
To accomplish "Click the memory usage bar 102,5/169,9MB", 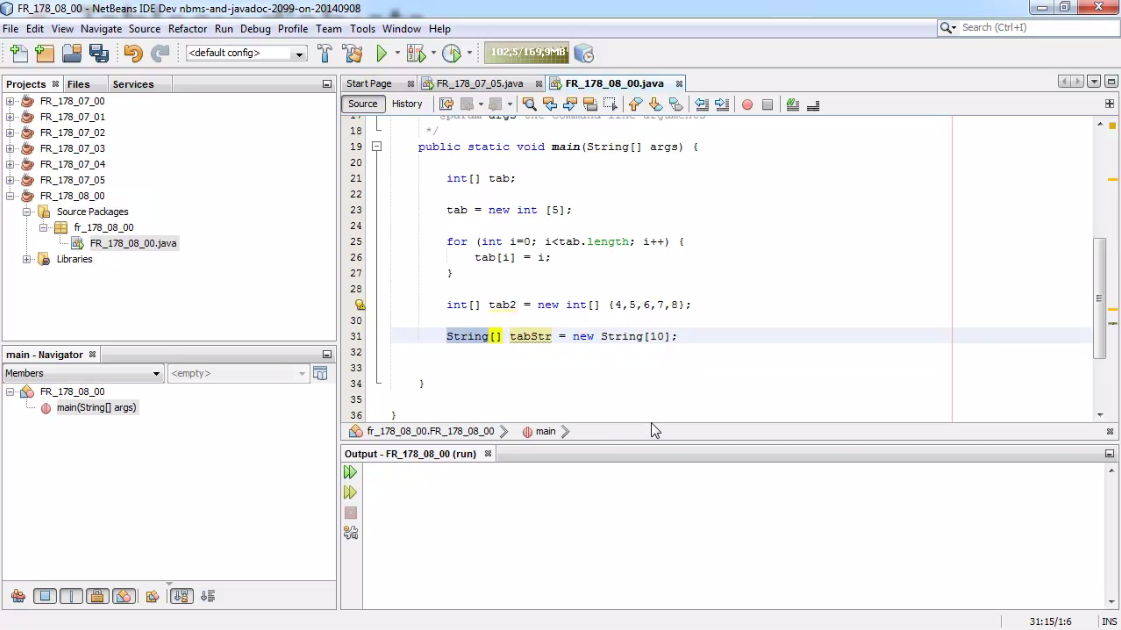I will [x=527, y=53].
